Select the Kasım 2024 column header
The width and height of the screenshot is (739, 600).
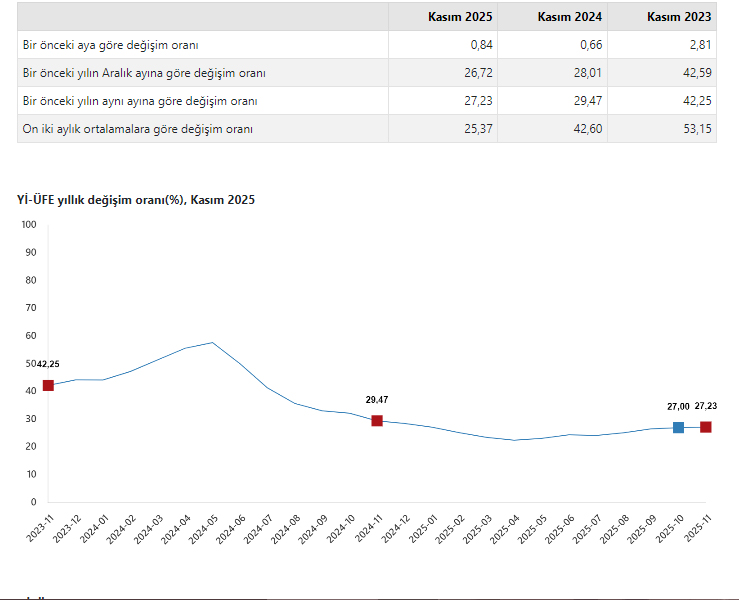552,17
